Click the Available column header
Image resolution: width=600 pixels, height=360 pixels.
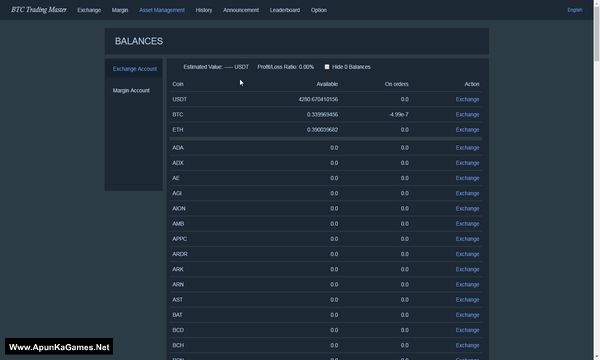click(x=327, y=84)
